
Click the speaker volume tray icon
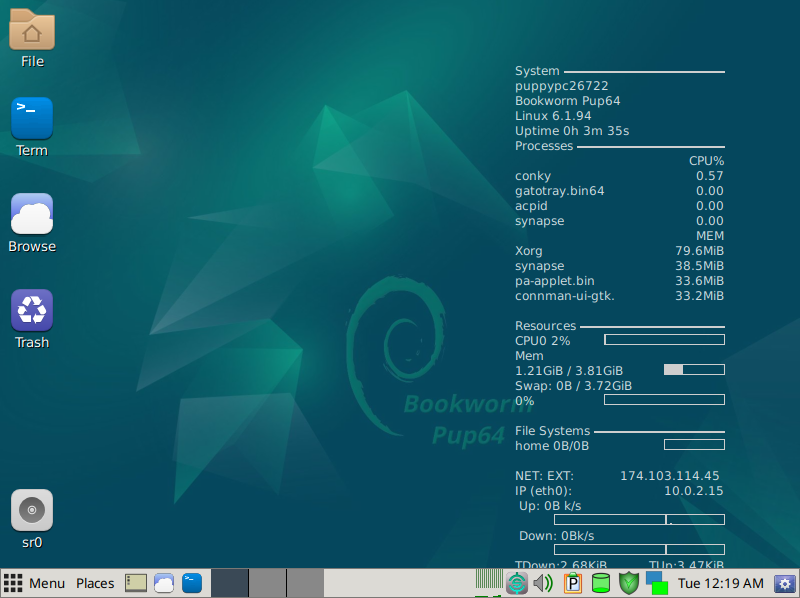[x=544, y=583]
